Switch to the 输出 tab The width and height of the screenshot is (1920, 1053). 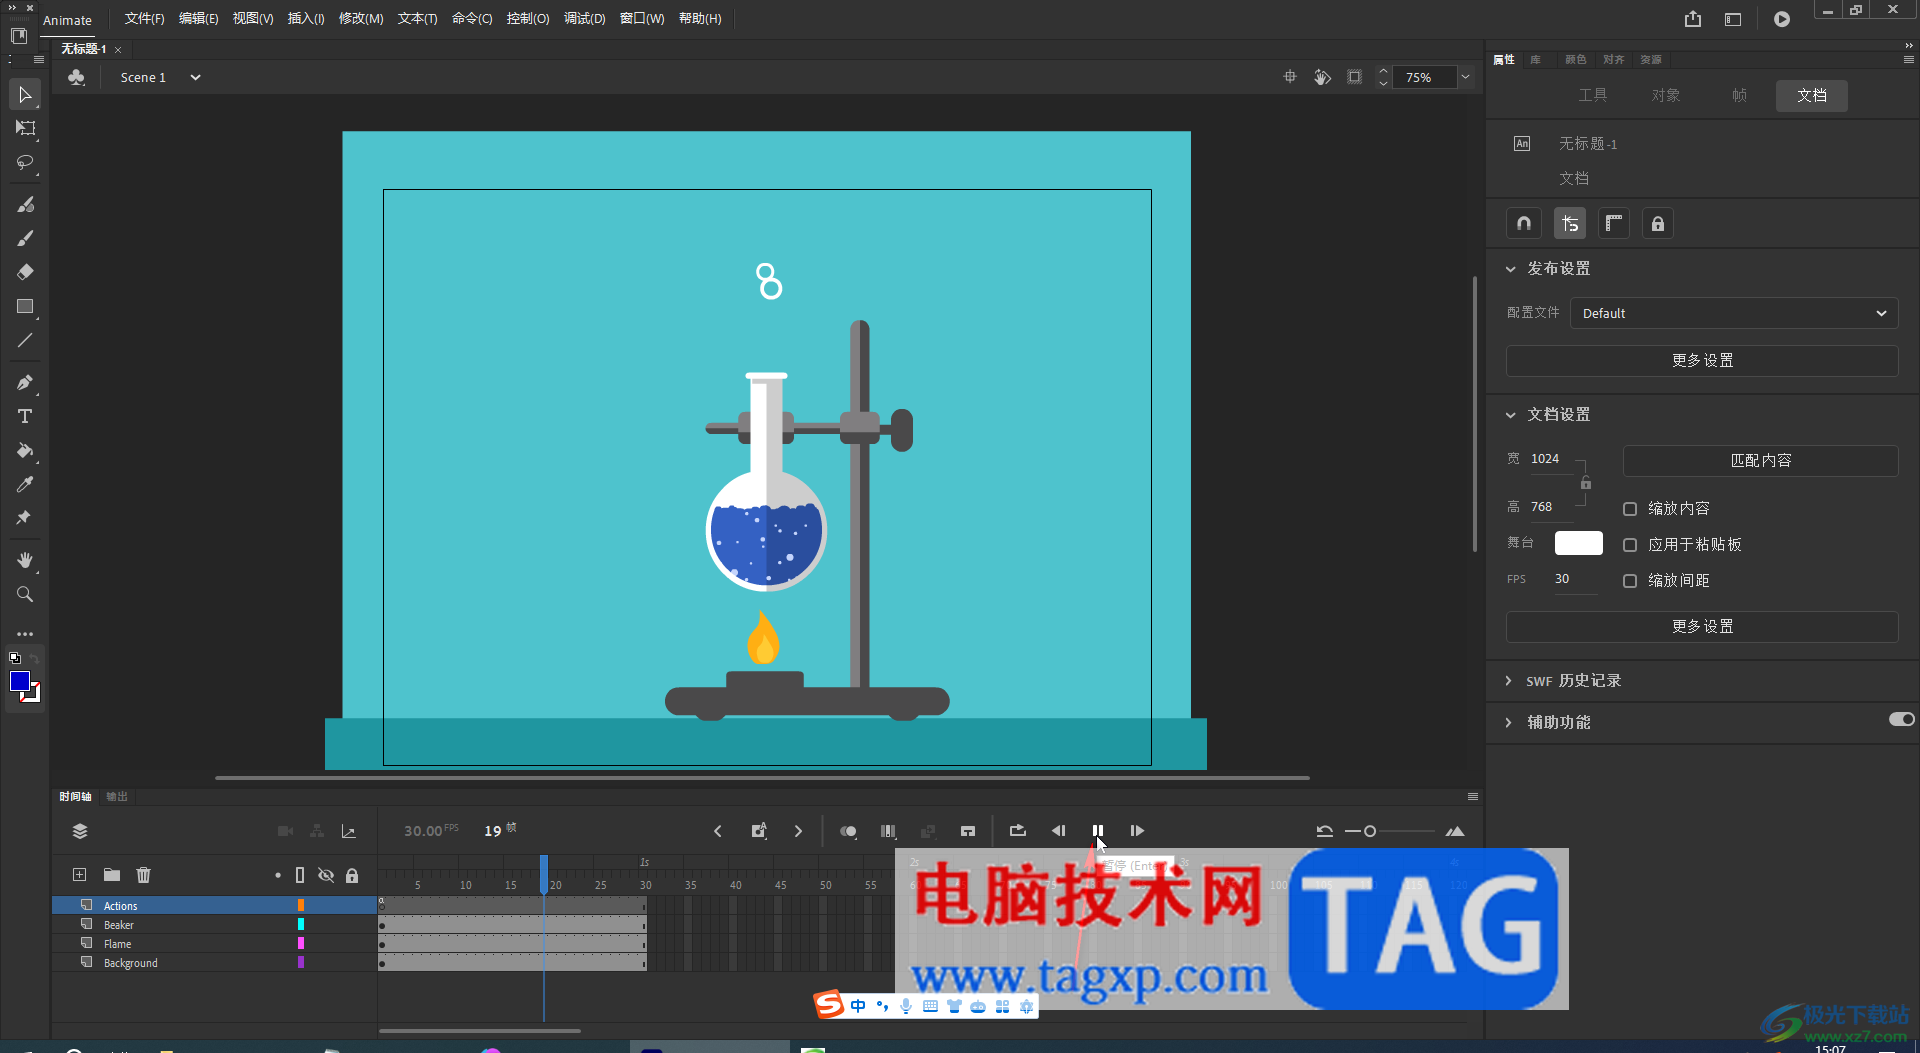(x=117, y=797)
